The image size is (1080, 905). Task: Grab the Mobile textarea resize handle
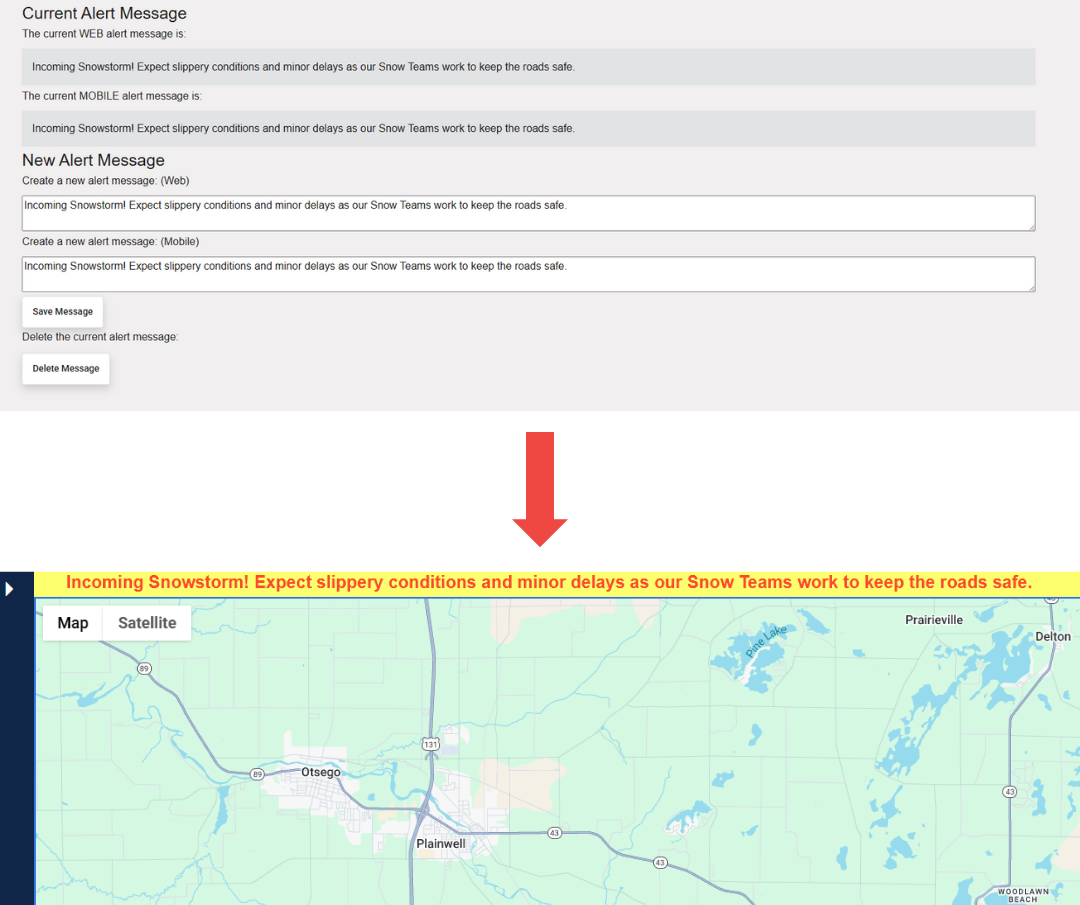[x=1030, y=287]
